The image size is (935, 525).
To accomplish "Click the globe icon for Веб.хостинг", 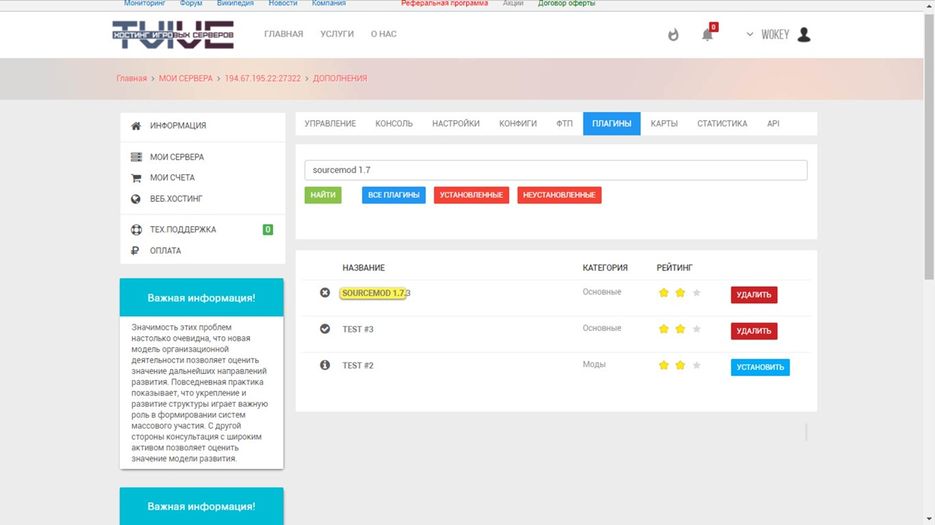I will [136, 199].
